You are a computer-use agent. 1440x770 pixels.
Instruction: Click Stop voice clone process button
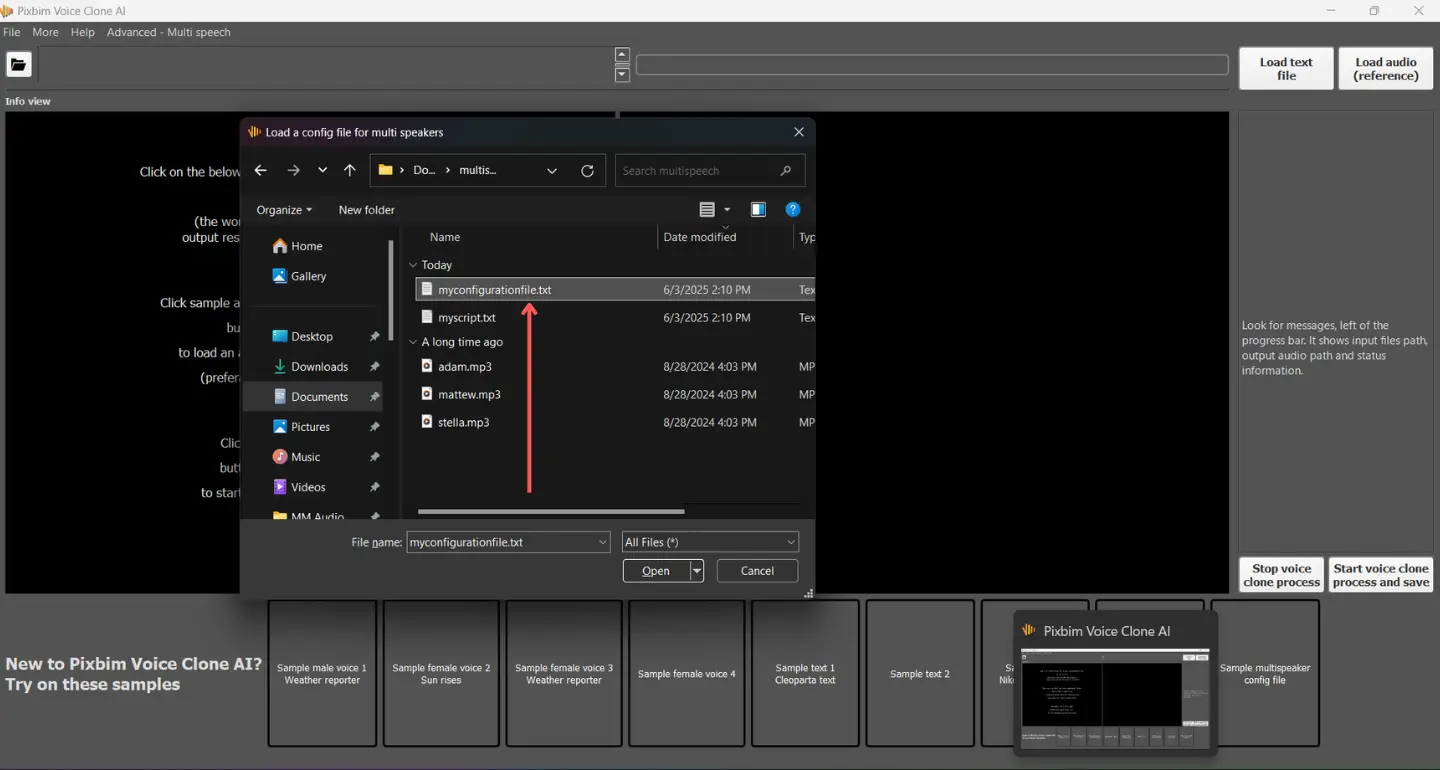(1282, 575)
